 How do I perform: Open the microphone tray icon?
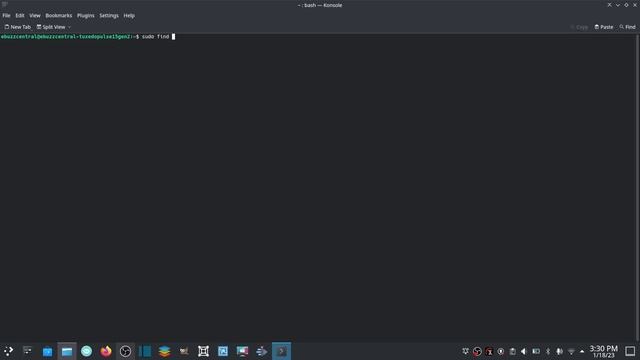(x=560, y=351)
